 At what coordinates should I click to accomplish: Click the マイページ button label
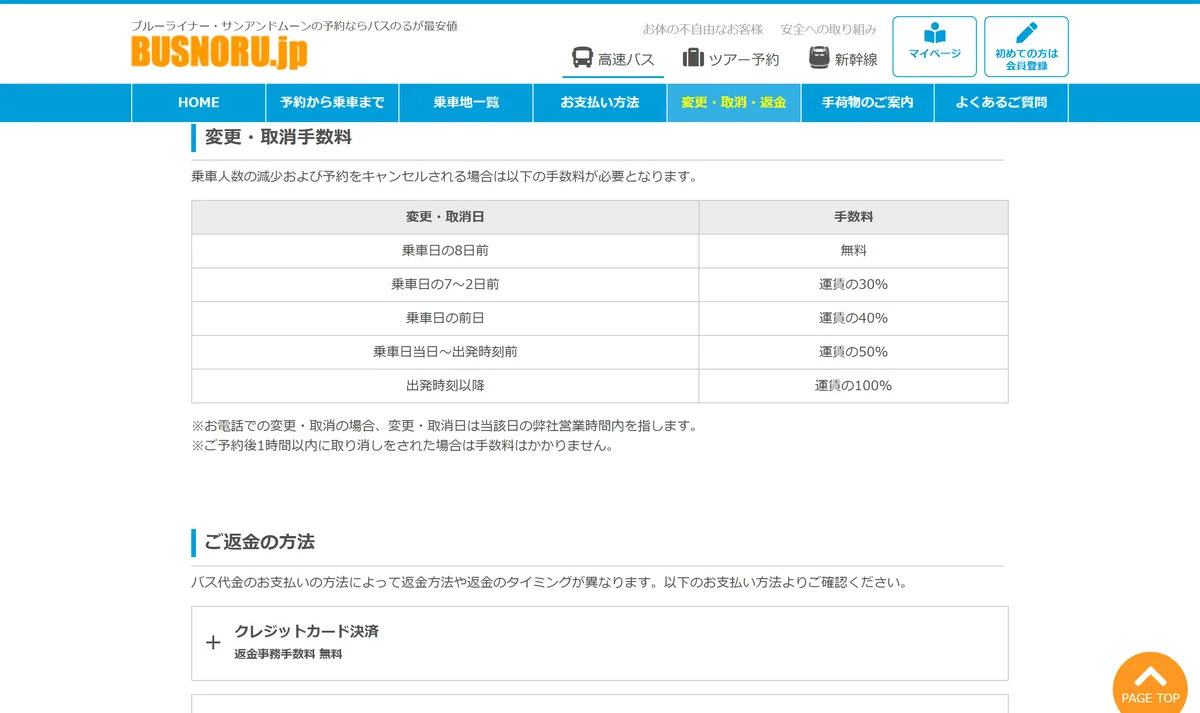934,54
